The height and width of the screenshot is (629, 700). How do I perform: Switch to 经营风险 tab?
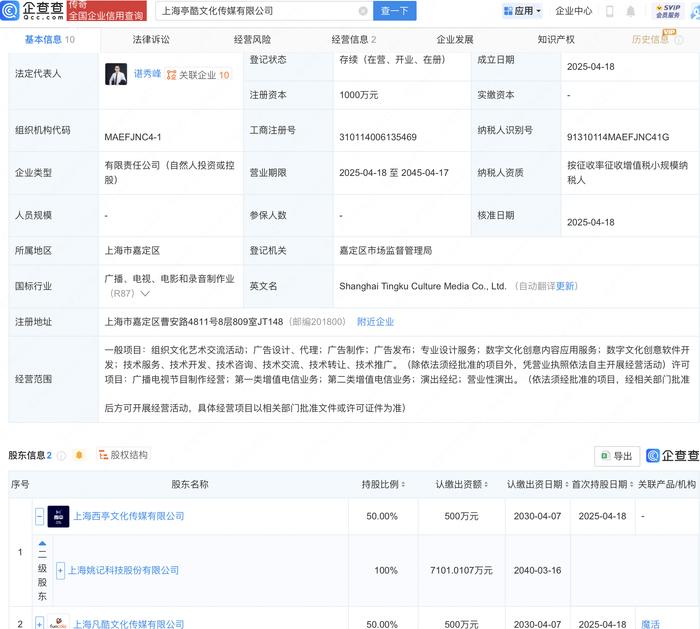(x=252, y=40)
